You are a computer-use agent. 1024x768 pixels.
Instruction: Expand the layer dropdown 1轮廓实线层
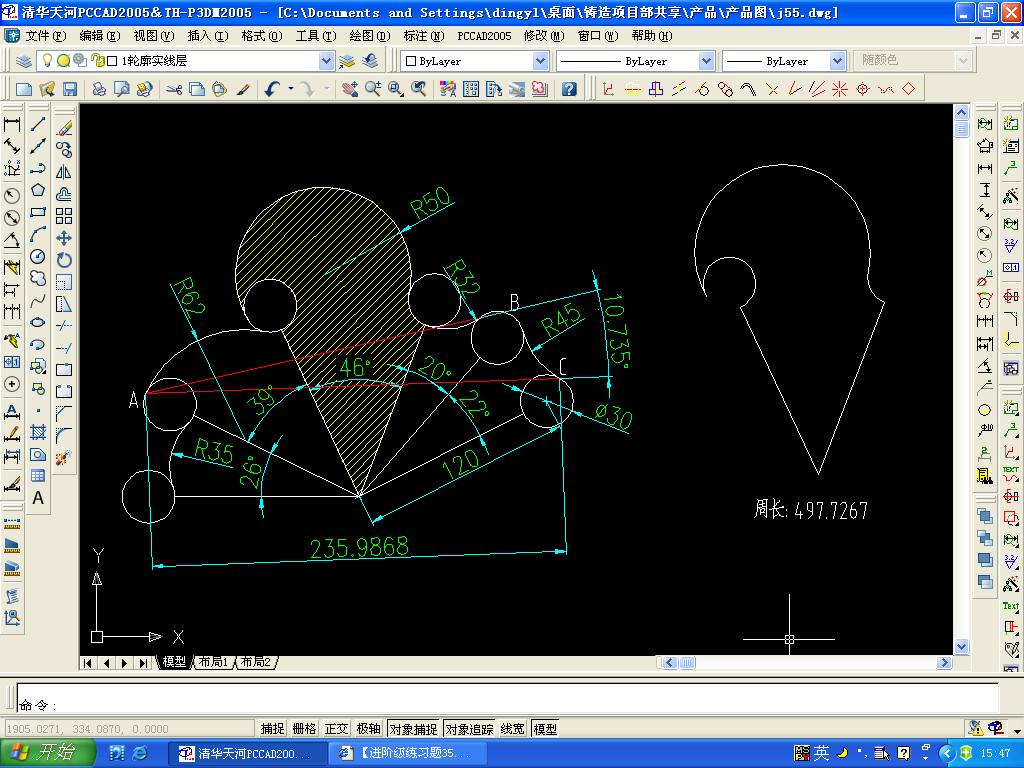(x=326, y=61)
